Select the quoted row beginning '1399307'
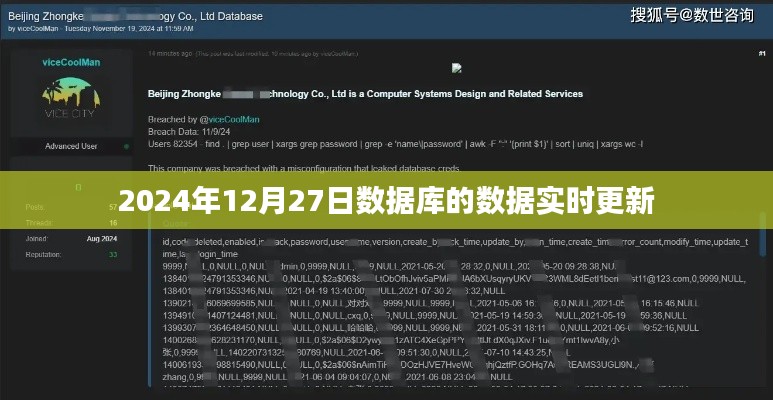Image resolution: width=773 pixels, height=400 pixels. 430,327
